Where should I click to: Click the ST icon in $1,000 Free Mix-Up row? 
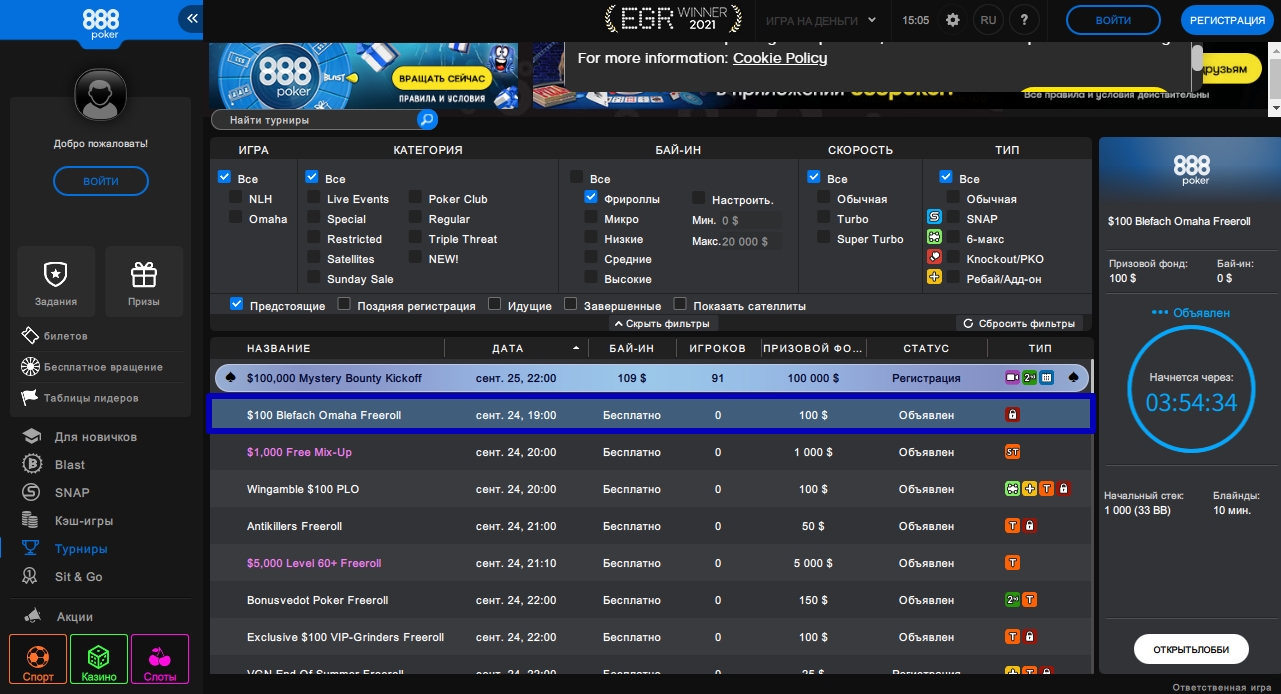[1012, 452]
